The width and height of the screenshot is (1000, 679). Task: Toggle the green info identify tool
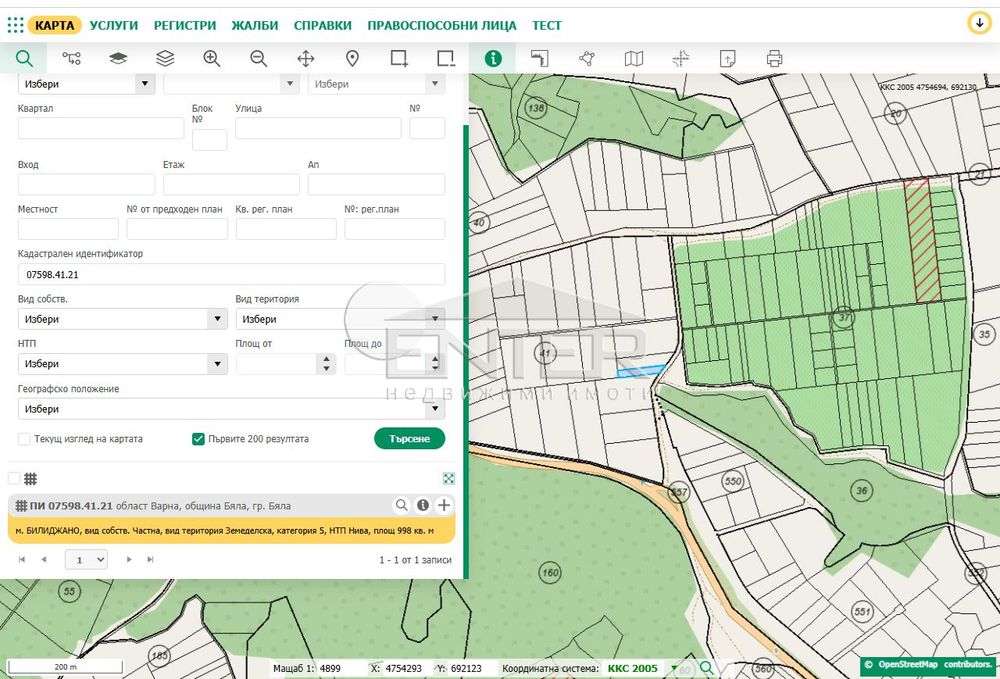tap(493, 59)
